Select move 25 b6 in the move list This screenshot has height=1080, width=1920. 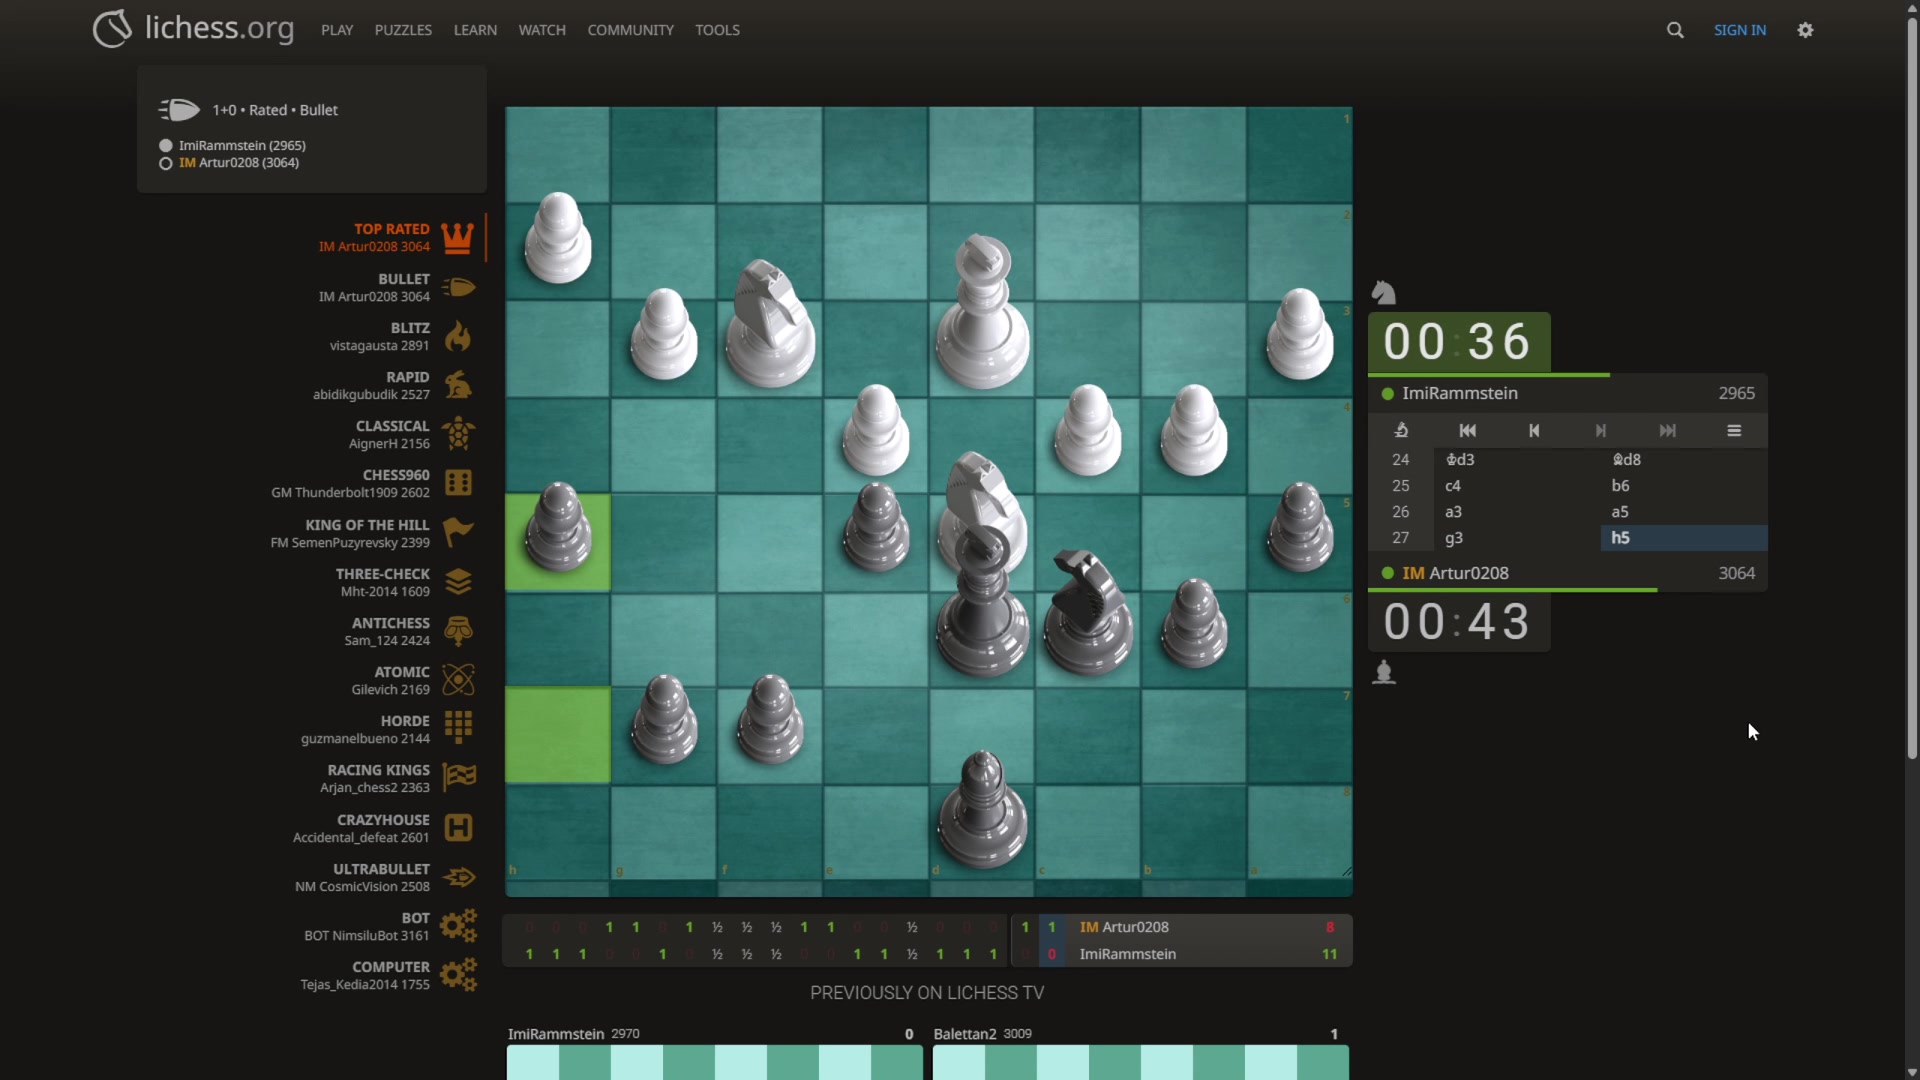tap(1684, 486)
